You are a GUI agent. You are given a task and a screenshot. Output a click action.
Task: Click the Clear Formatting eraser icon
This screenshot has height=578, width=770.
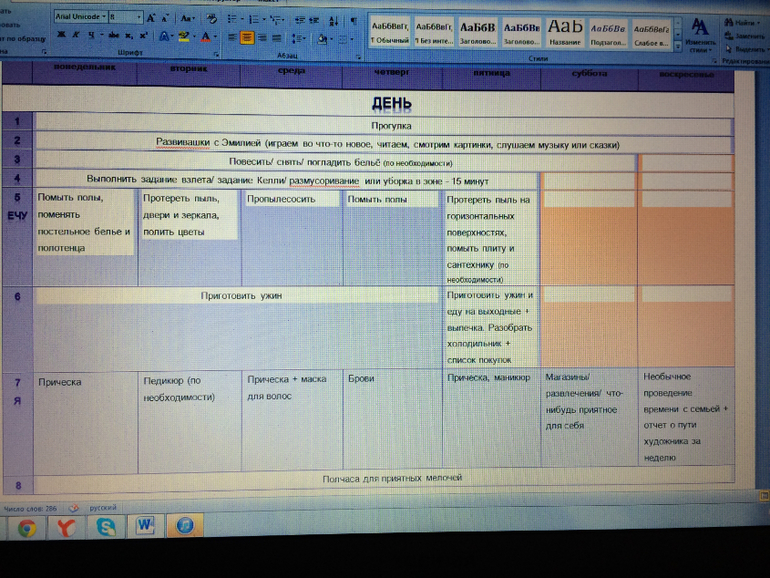pyautogui.click(x=211, y=18)
